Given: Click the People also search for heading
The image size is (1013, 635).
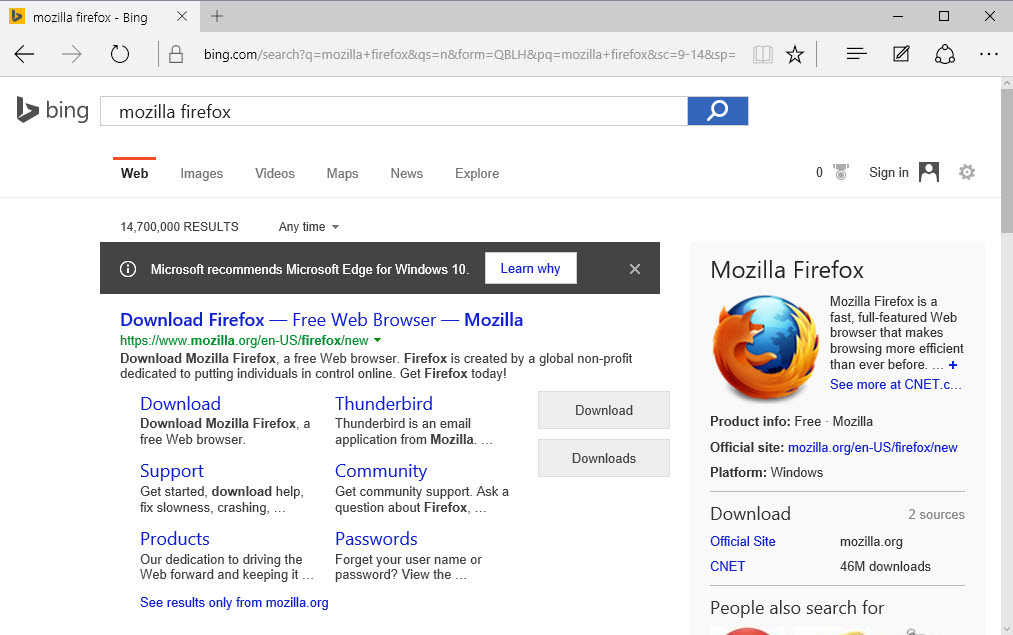Looking at the screenshot, I should [797, 608].
